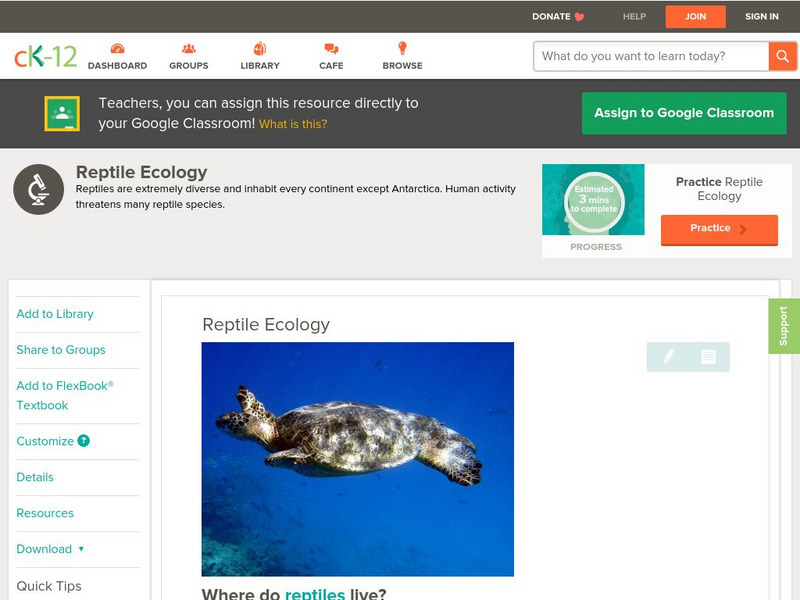Click the Google Classroom icon in the banner
800x600 pixels.
tap(63, 111)
